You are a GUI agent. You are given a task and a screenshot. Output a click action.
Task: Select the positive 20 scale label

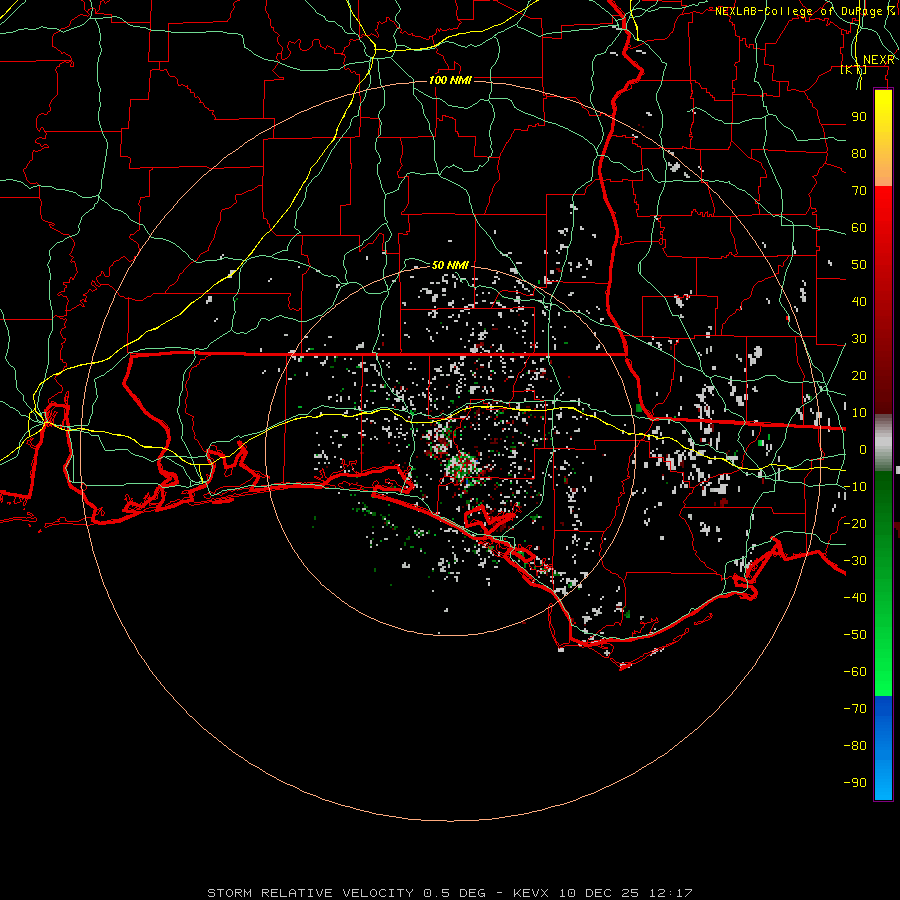859,375
